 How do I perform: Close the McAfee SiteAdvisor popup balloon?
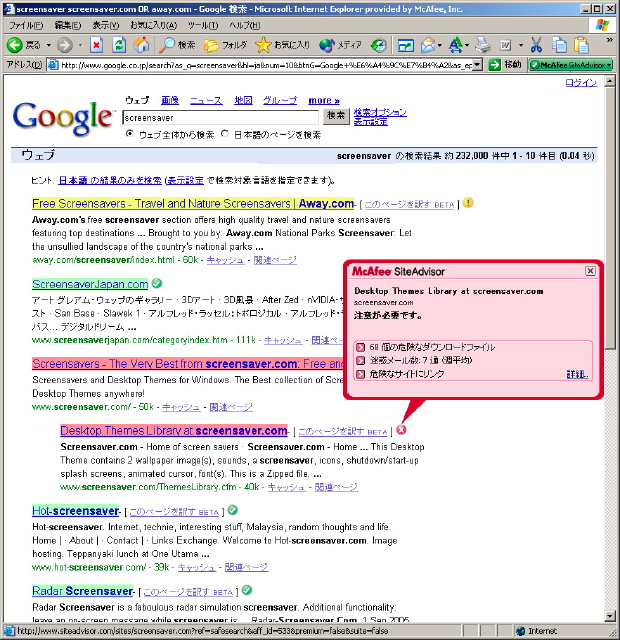pyautogui.click(x=590, y=271)
